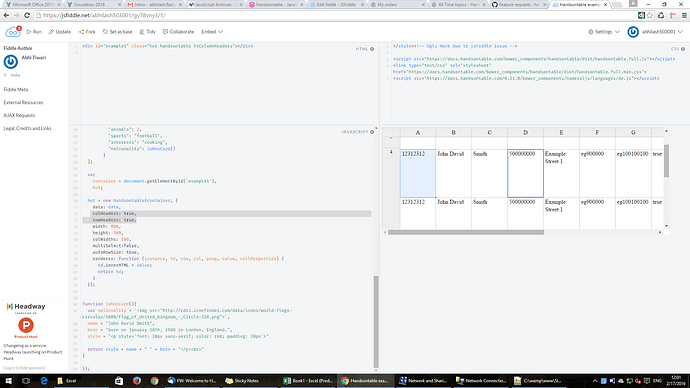Viewport: 690px width, 388px height.
Task: Click the function JohnsCard() code line
Action: 110,304
